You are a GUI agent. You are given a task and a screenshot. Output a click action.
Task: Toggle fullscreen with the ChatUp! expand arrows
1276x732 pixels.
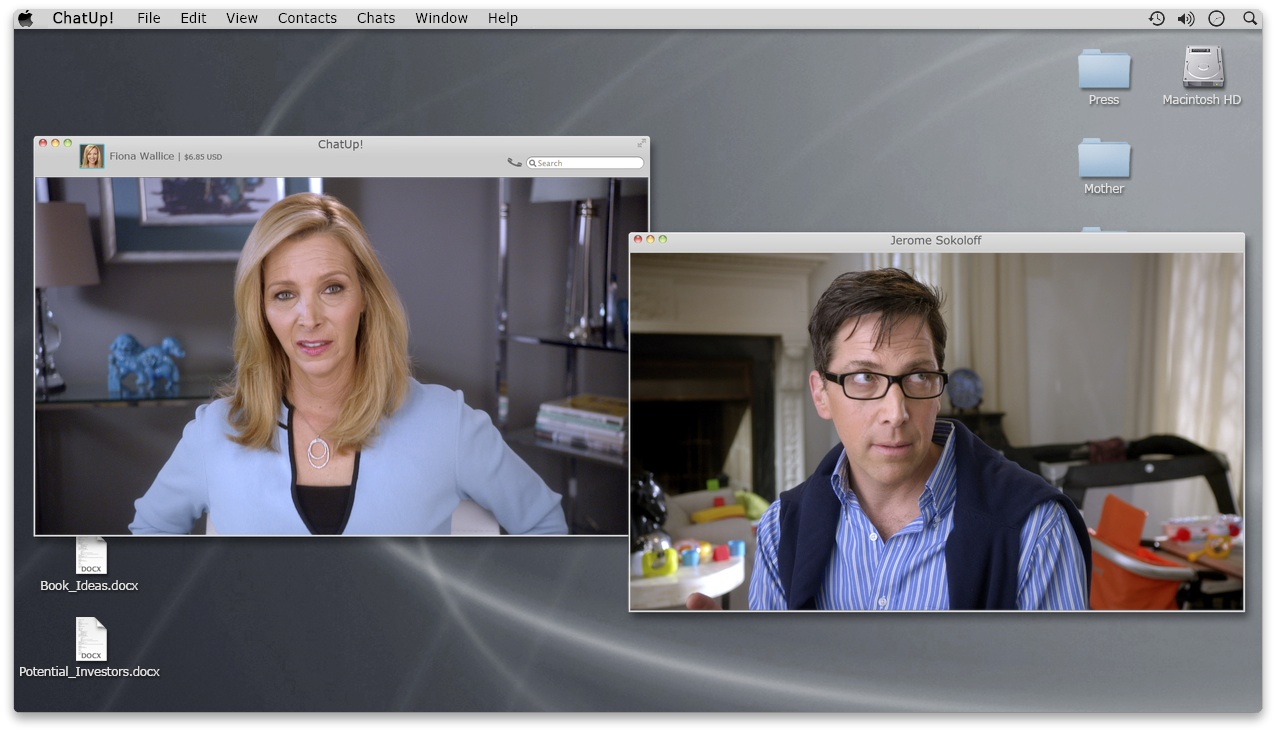(x=641, y=143)
